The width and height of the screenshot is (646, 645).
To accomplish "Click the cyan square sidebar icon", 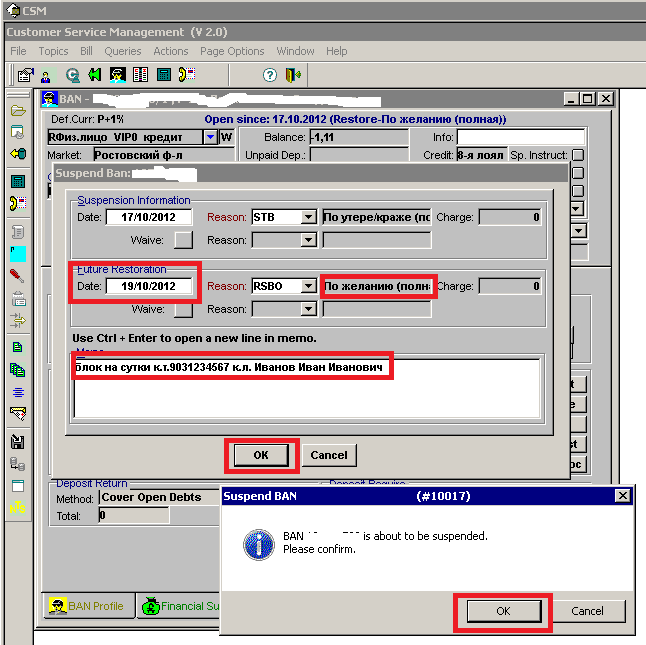I will click(18, 254).
